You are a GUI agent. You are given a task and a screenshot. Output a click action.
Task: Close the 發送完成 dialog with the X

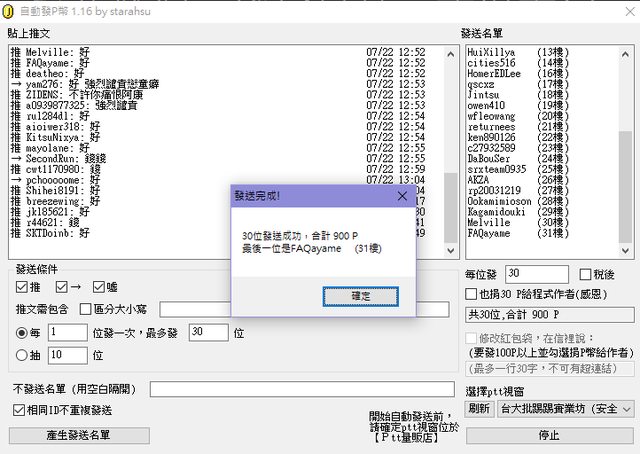tap(402, 196)
